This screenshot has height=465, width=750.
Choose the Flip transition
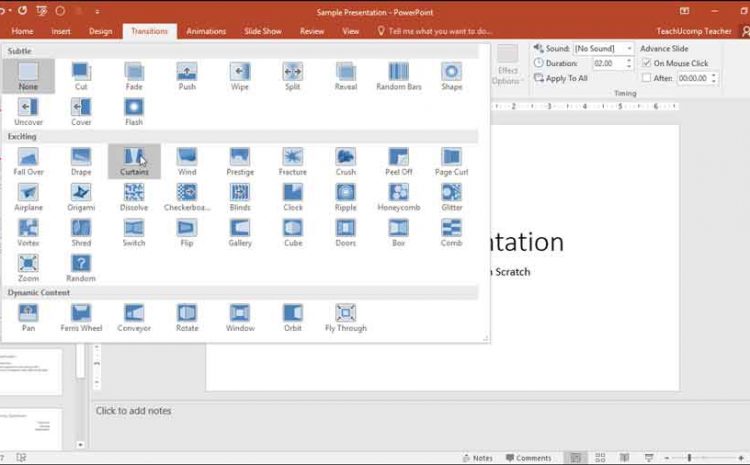pos(187,232)
